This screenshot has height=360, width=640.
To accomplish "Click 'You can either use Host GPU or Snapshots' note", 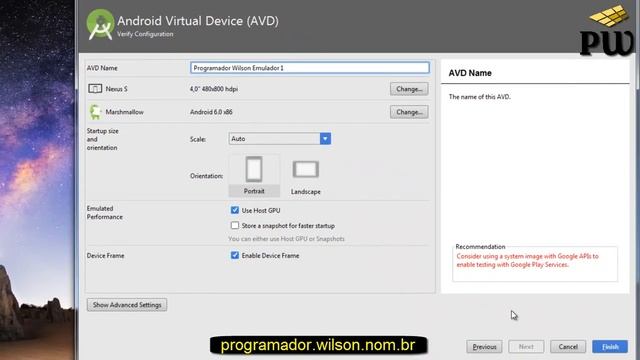I will 287,239.
